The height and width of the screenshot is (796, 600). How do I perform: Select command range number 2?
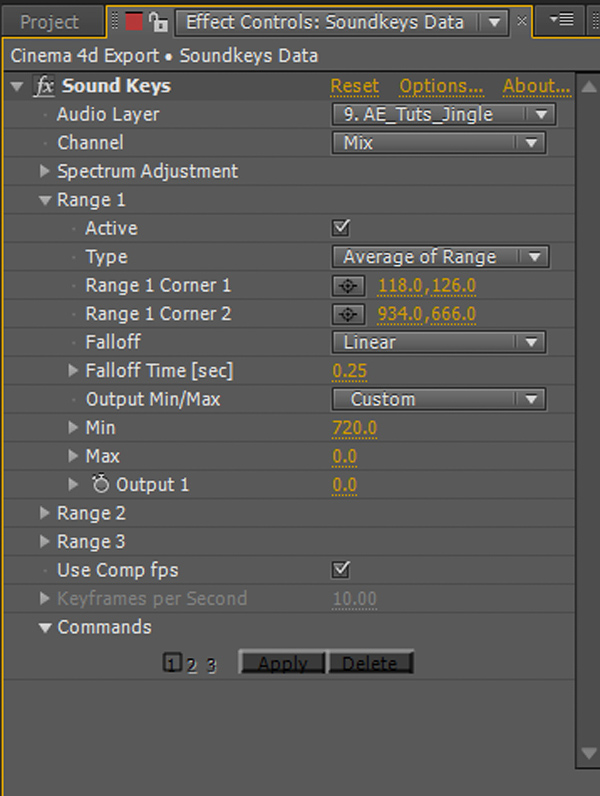[192, 665]
